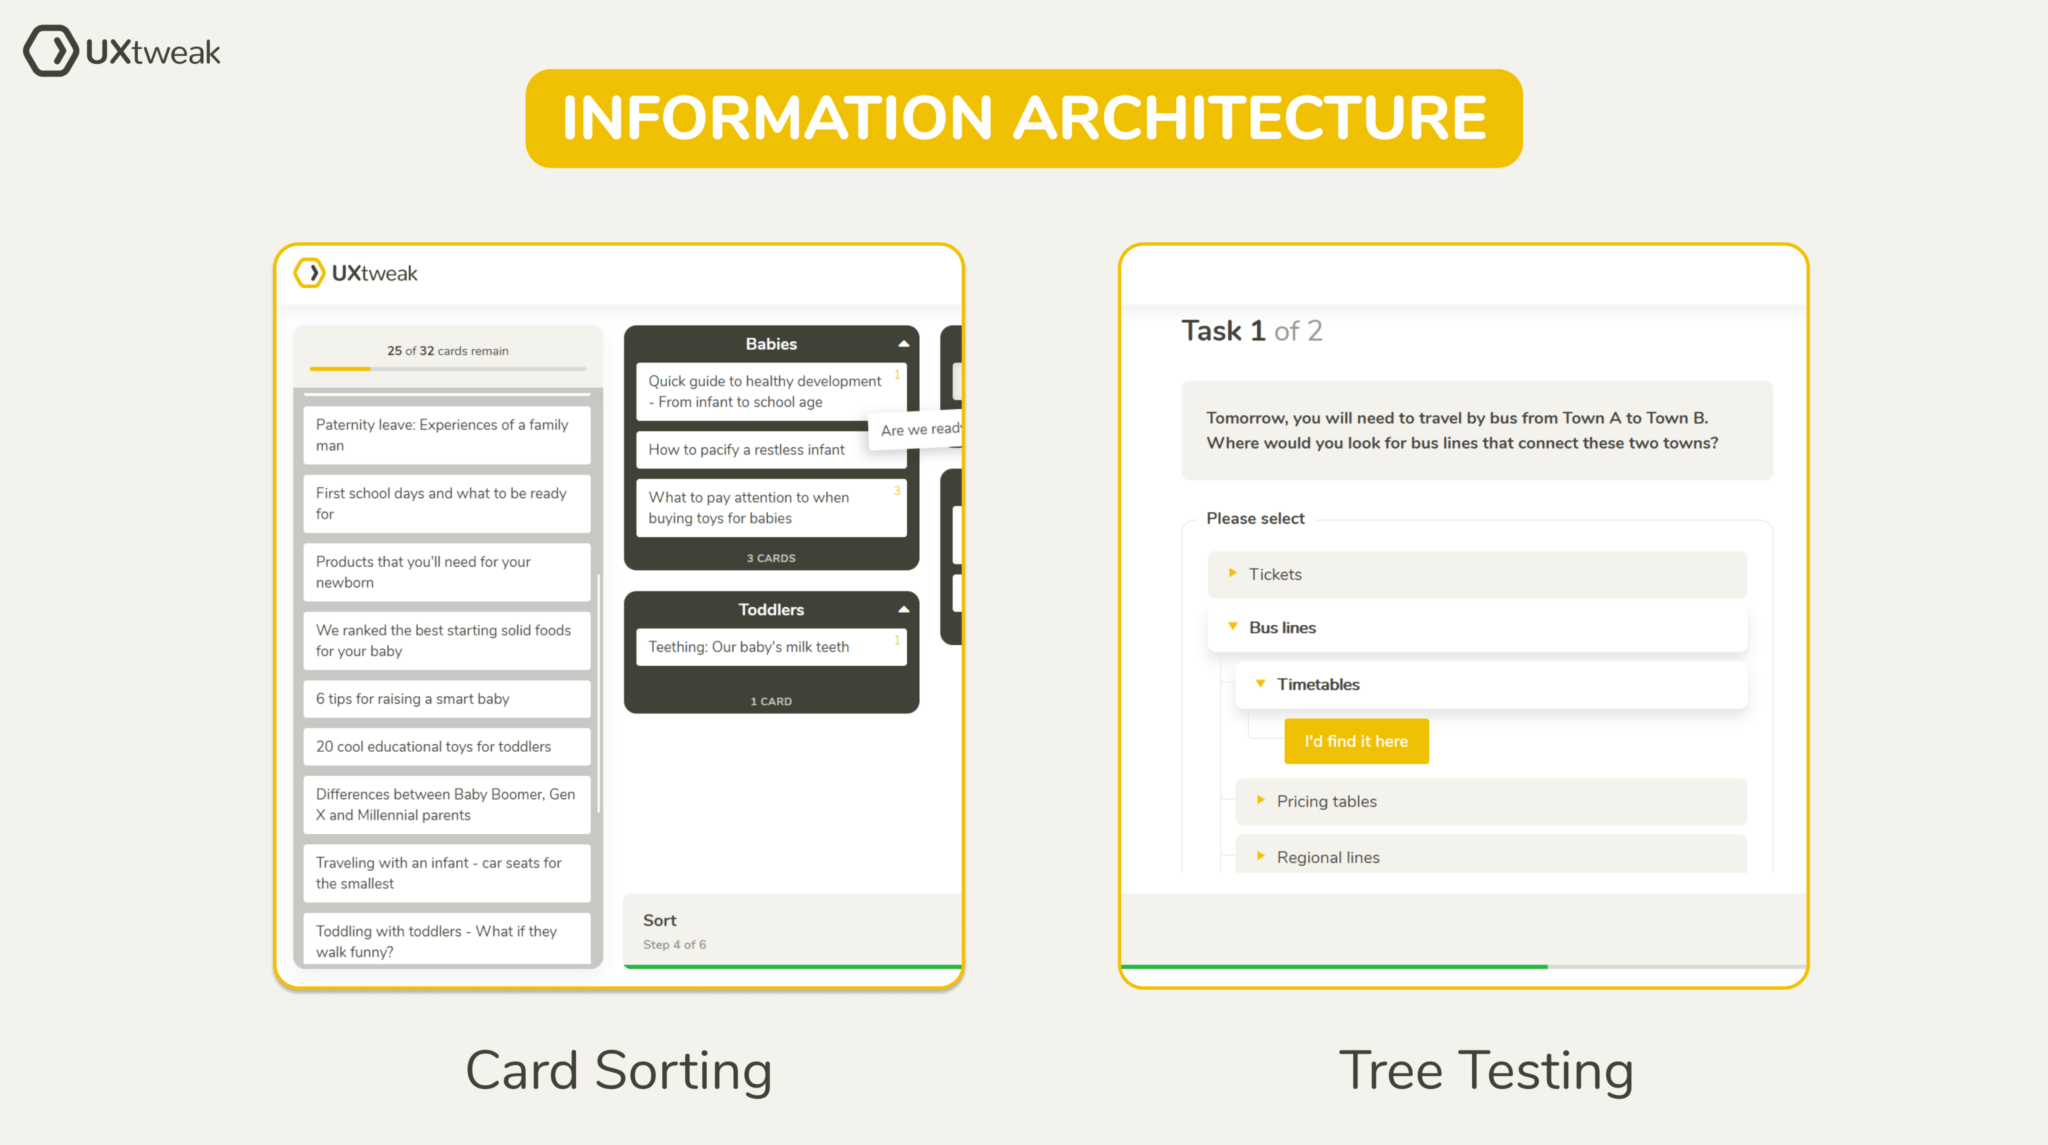Screen dimensions: 2048x1145
Task: Collapse the Toddlers category with its arrow
Action: point(904,609)
